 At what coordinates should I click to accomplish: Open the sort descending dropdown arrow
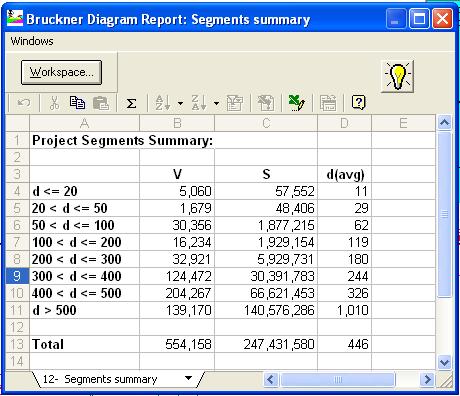(216, 103)
